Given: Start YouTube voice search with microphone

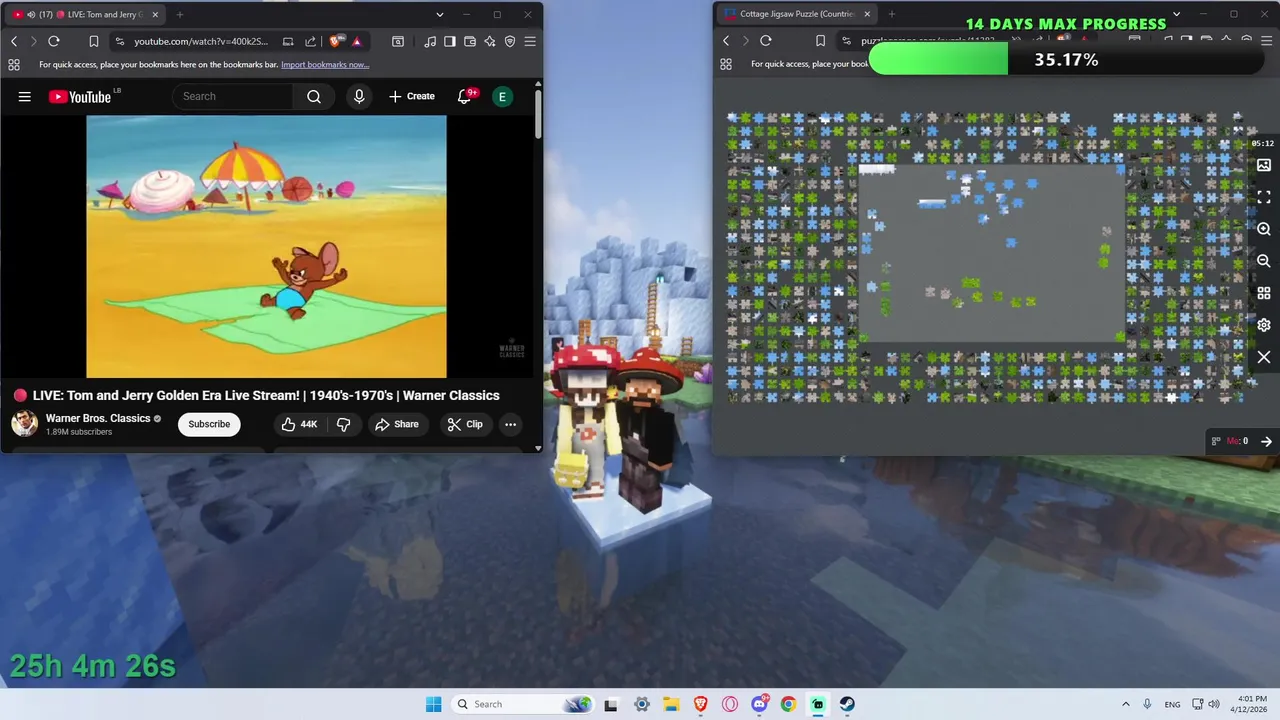Looking at the screenshot, I should pos(359,96).
